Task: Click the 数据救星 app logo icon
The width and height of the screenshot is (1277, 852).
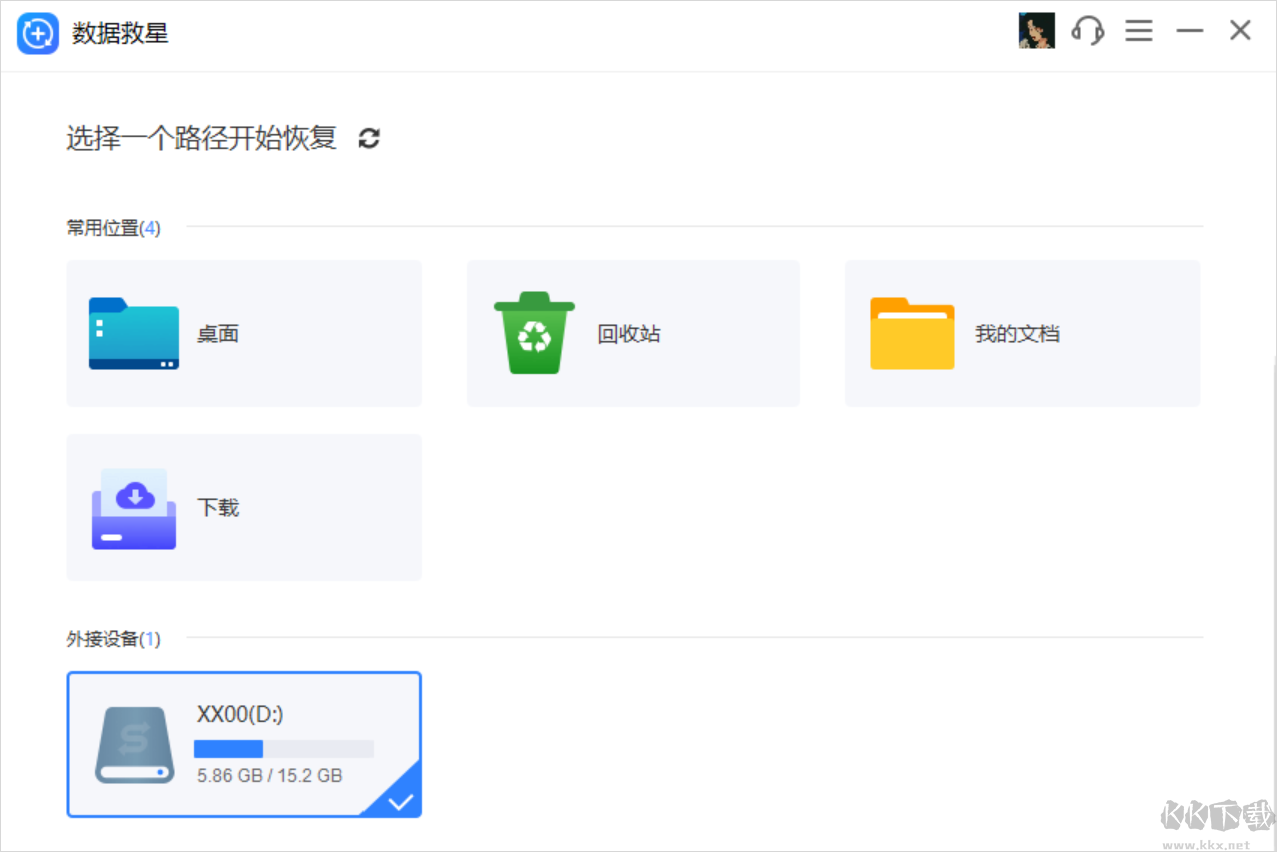Action: pos(37,32)
